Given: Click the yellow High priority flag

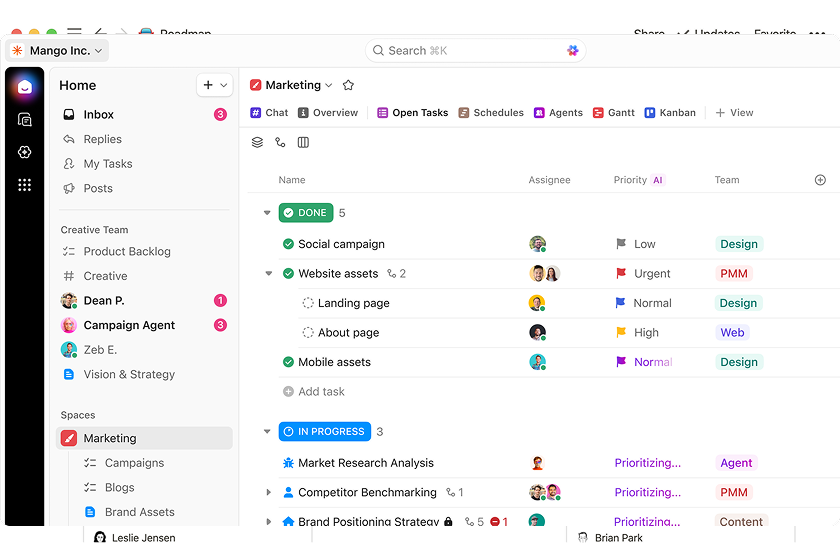Looking at the screenshot, I should (621, 332).
